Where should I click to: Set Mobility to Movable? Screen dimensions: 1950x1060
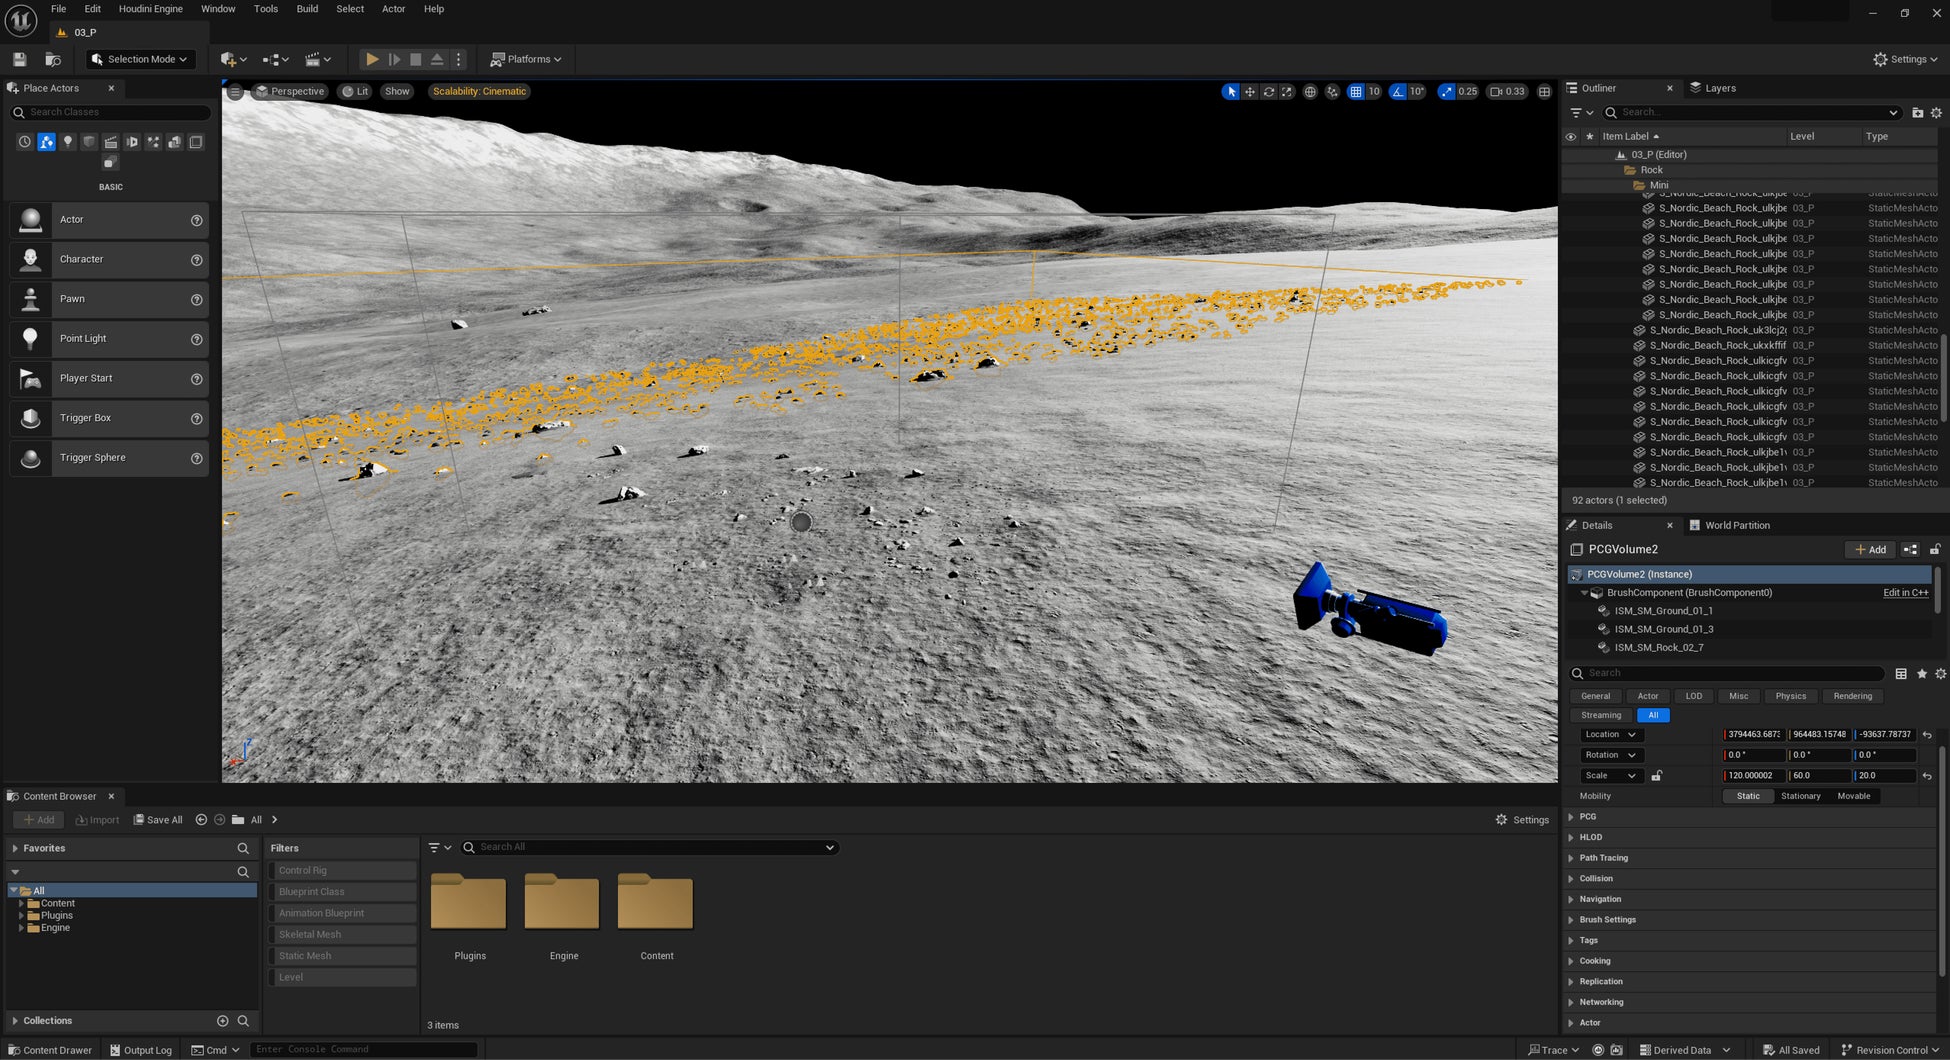click(x=1853, y=796)
